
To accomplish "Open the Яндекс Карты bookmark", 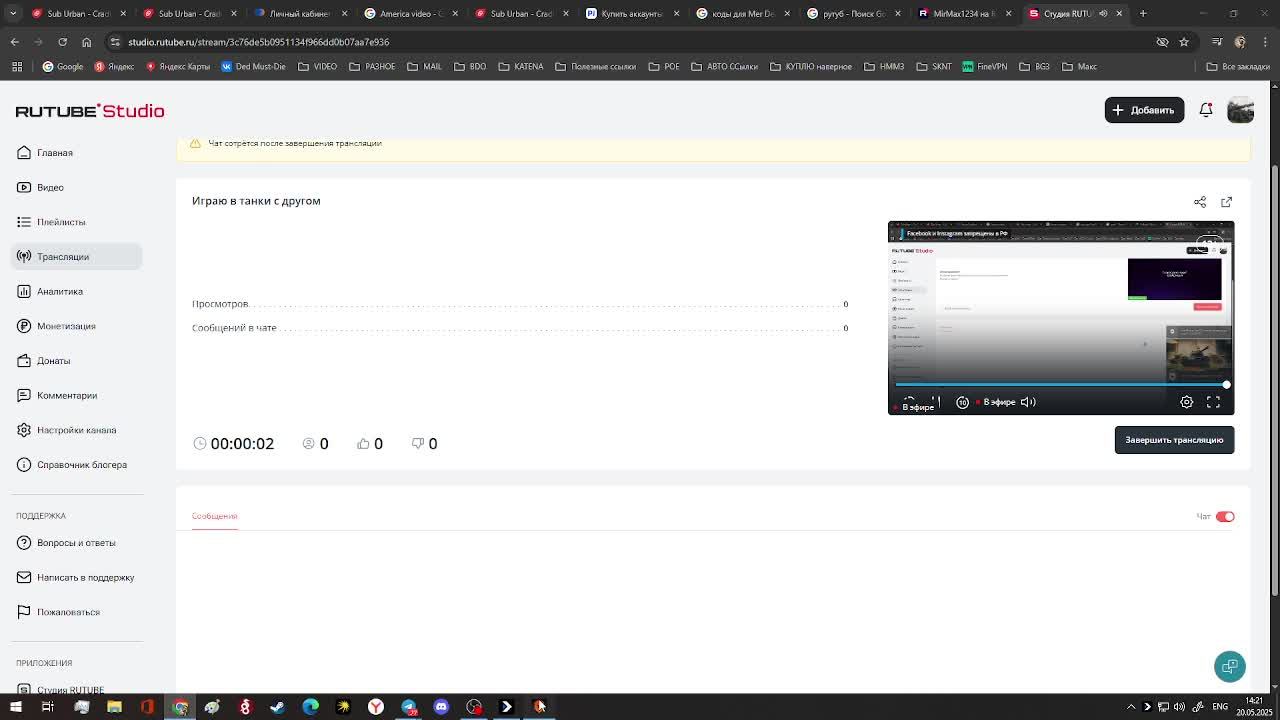I will pos(178,67).
